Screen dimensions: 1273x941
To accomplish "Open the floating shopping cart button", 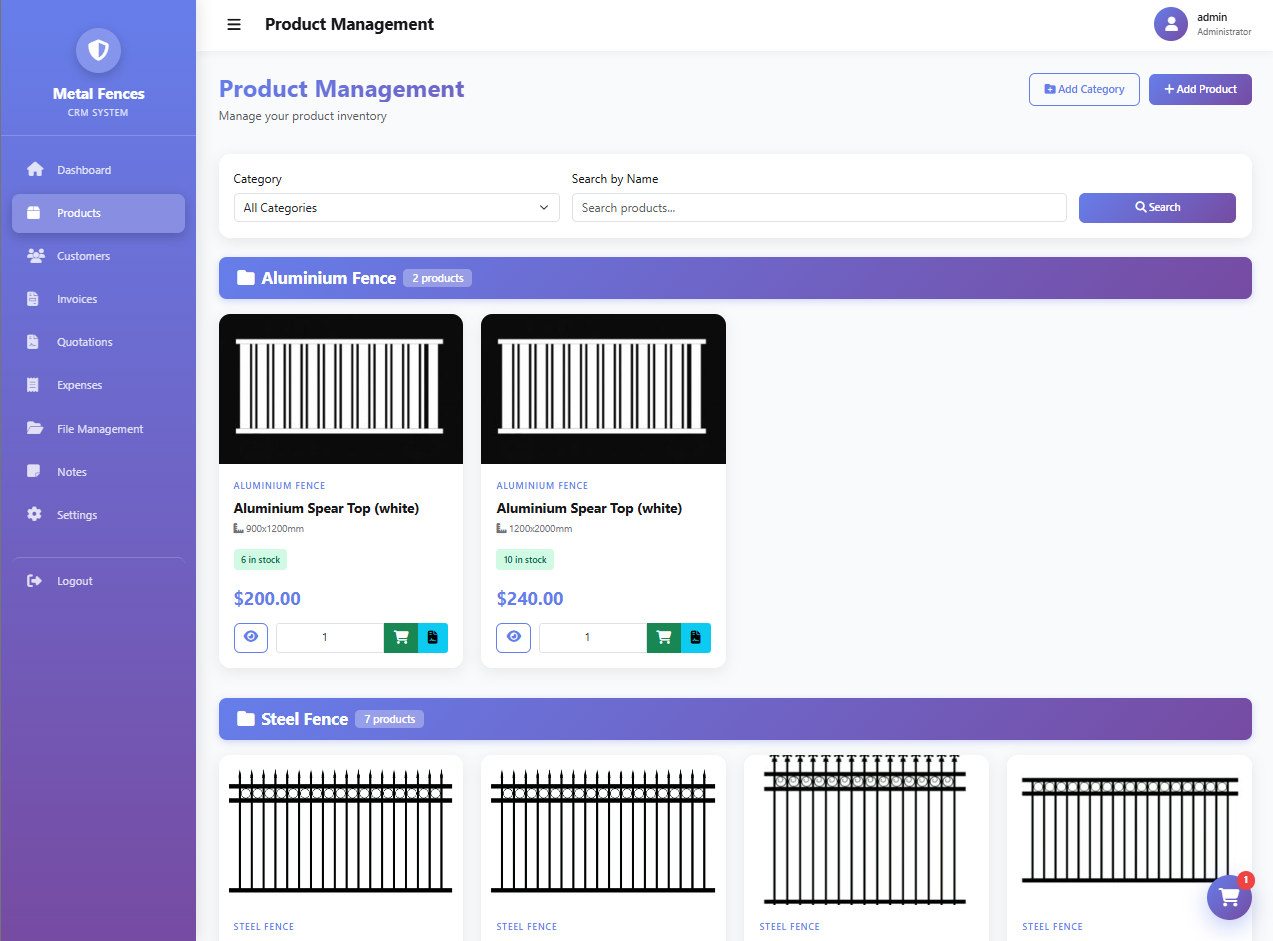I will [x=1229, y=897].
